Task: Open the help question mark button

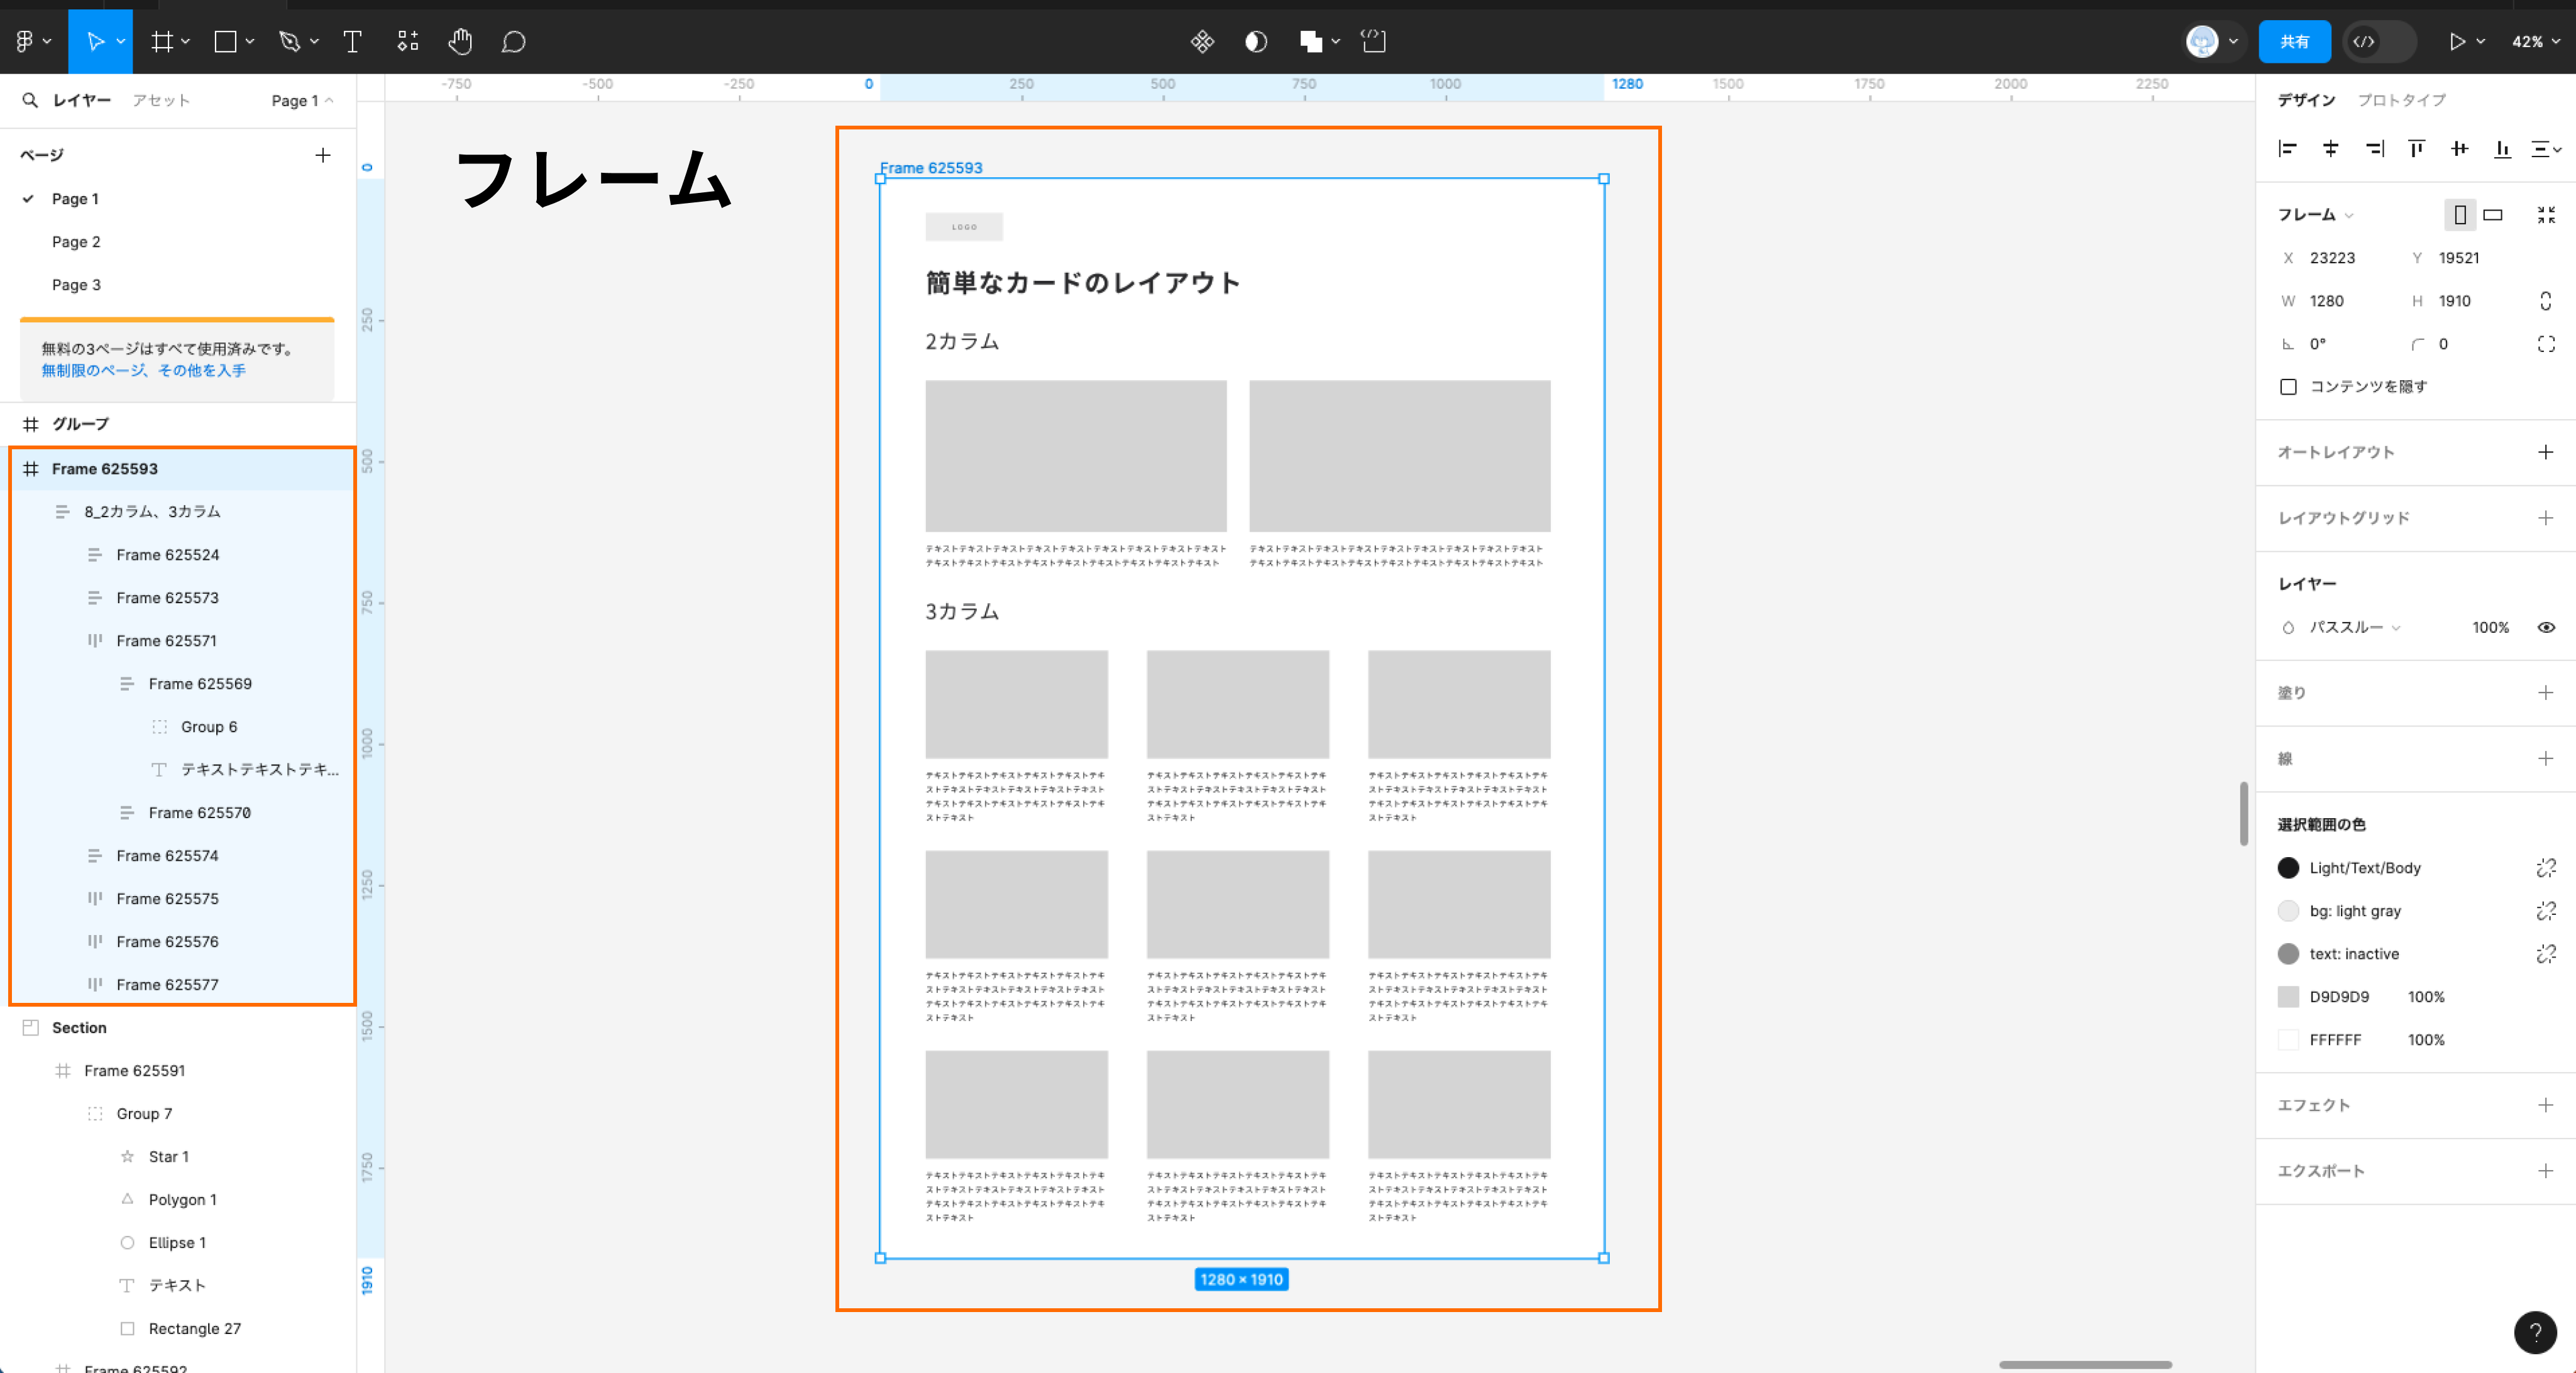Action: [2535, 1332]
